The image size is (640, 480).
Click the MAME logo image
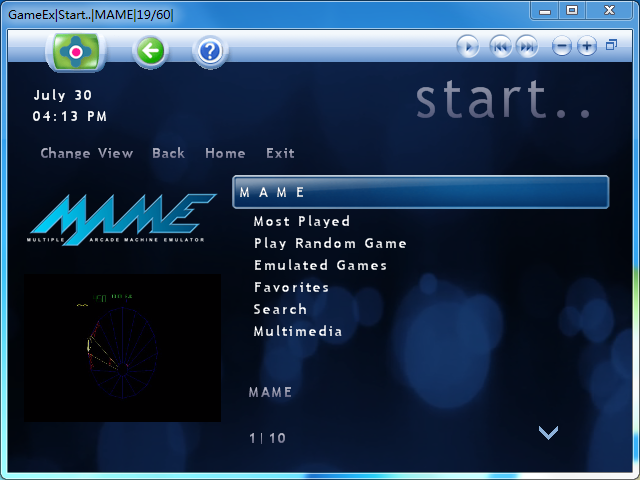122,220
